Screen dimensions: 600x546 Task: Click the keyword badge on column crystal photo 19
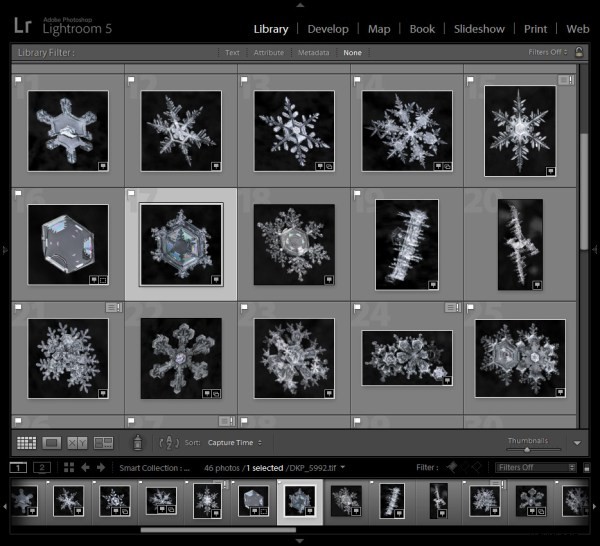coord(433,285)
